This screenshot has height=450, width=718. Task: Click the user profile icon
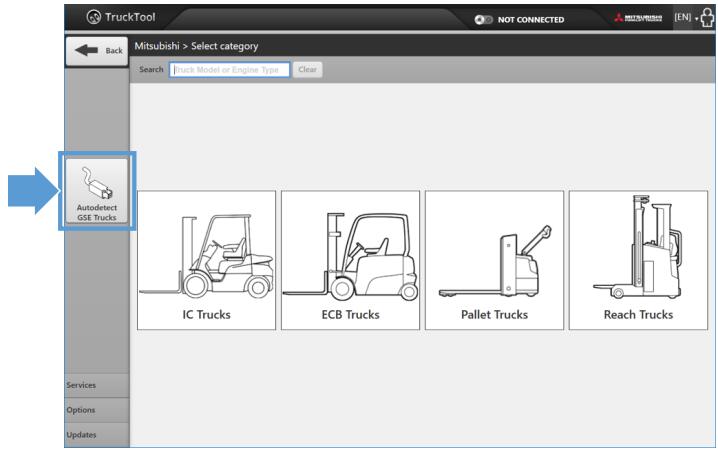[x=707, y=18]
